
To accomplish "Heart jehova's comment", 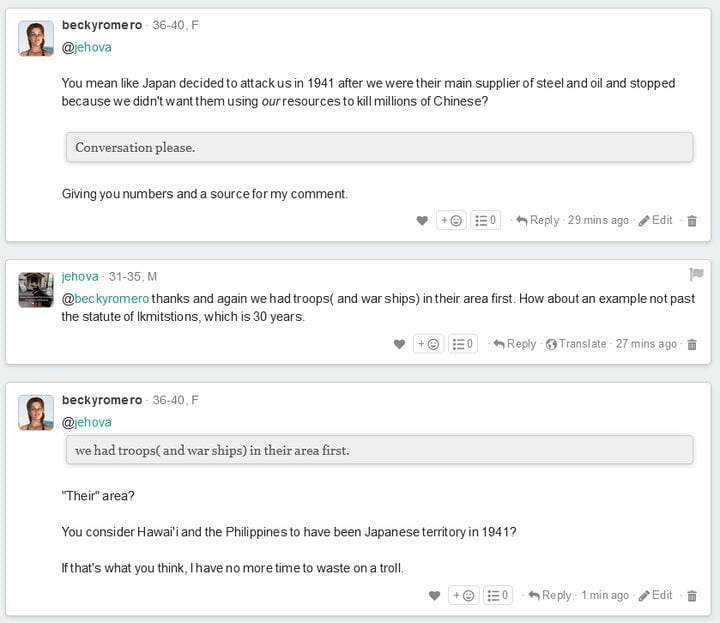I will click(399, 344).
